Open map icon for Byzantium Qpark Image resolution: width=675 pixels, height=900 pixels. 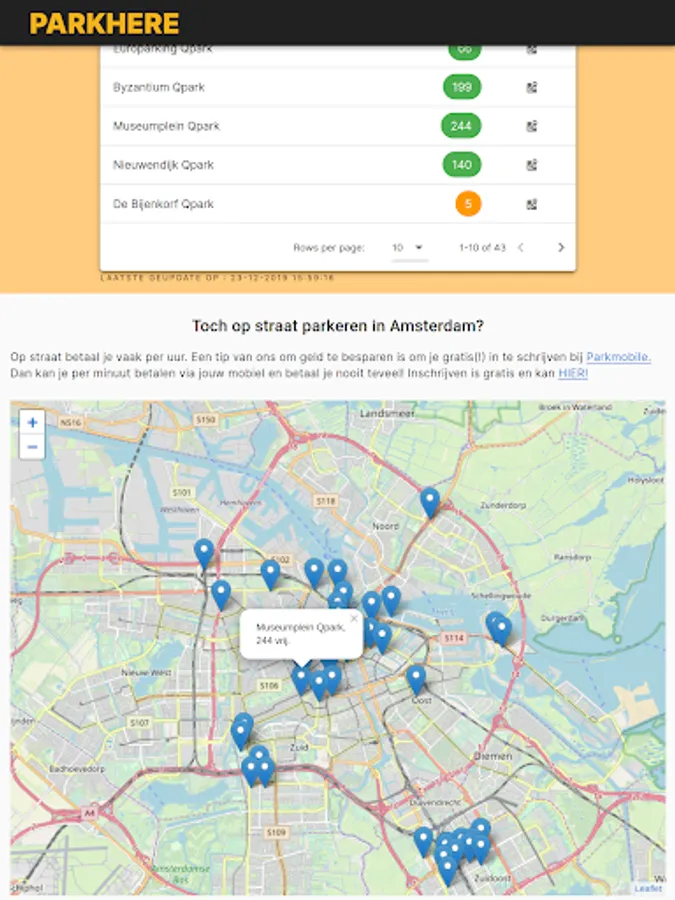point(532,87)
